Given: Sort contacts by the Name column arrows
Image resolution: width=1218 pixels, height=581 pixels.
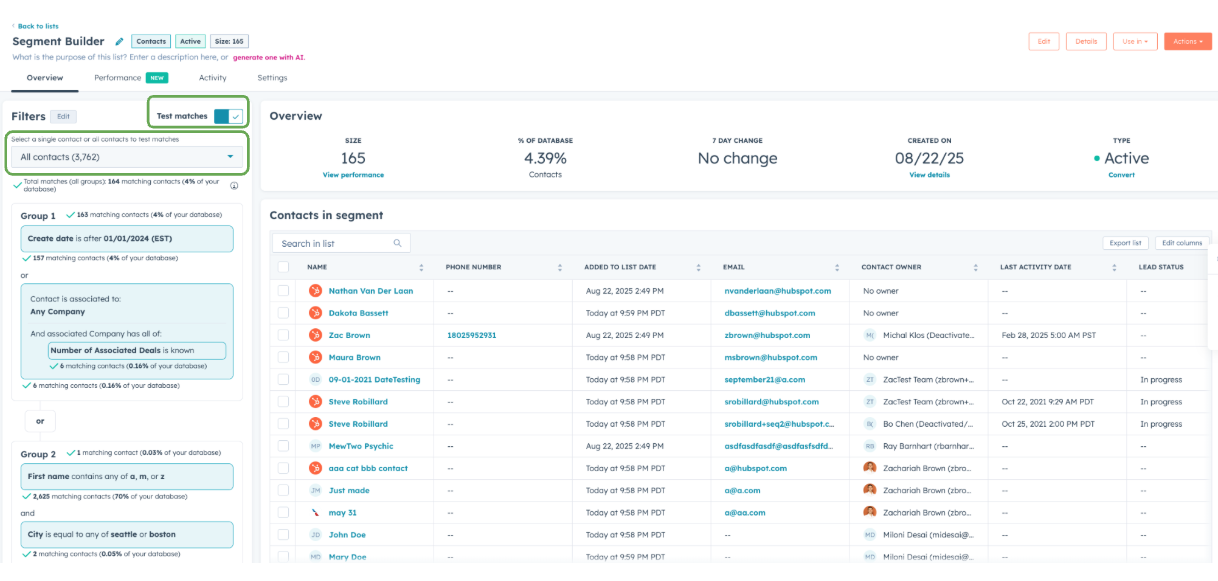Looking at the screenshot, I should click(x=420, y=267).
